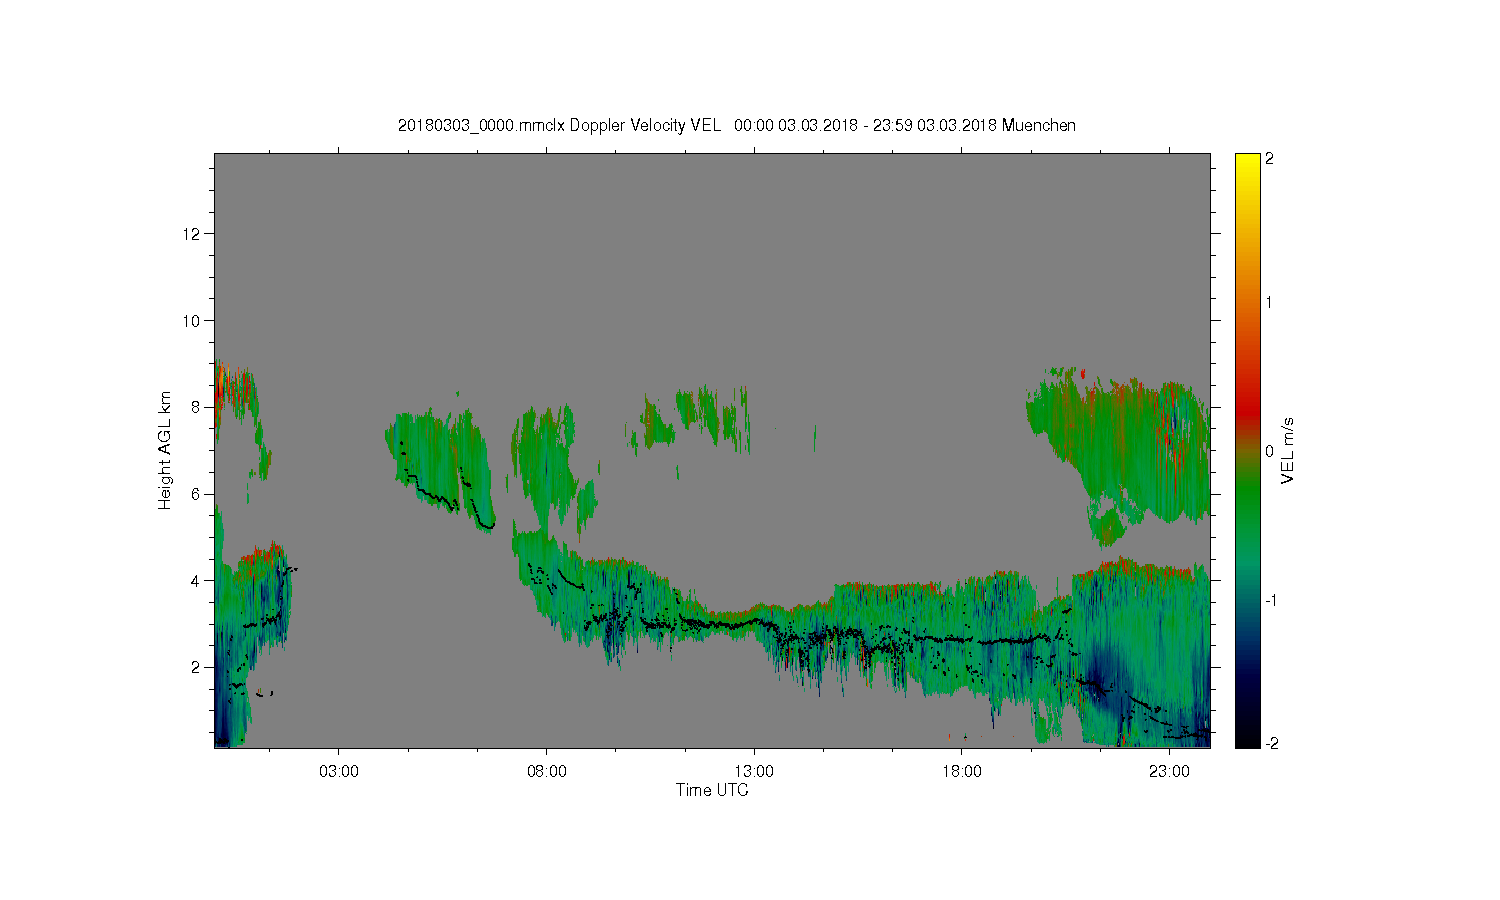The height and width of the screenshot is (900, 1500).
Task: Click the green middle section of colorbar
Action: [1247, 490]
